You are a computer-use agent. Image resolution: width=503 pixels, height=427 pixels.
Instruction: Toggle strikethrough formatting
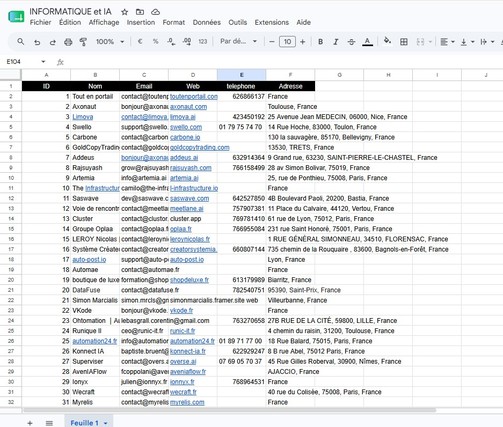[351, 42]
